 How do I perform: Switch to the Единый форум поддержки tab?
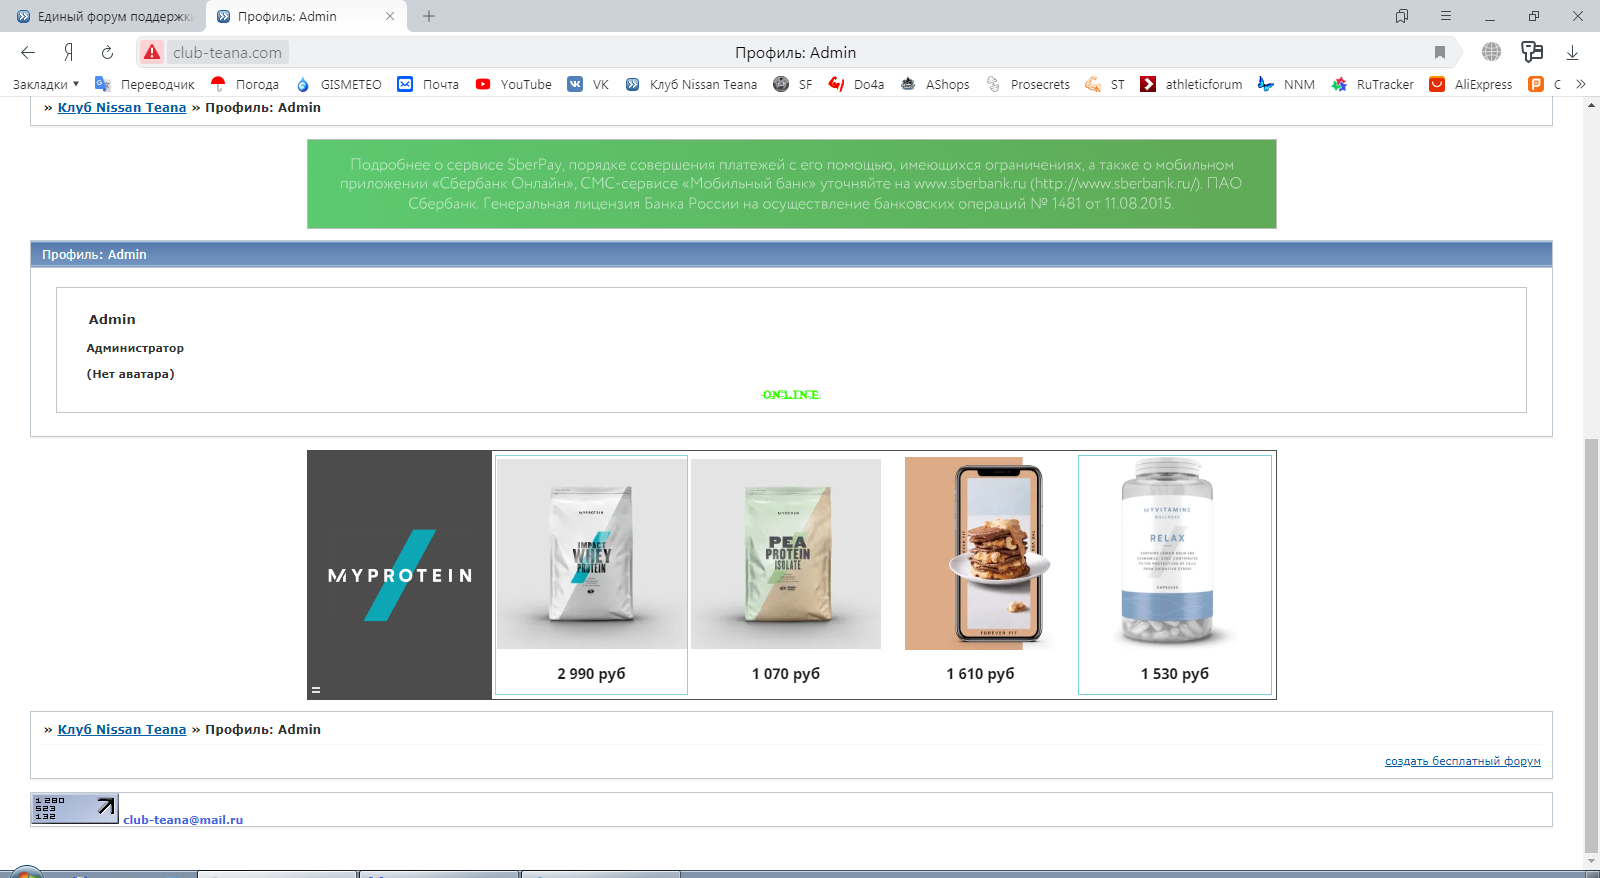click(x=103, y=16)
